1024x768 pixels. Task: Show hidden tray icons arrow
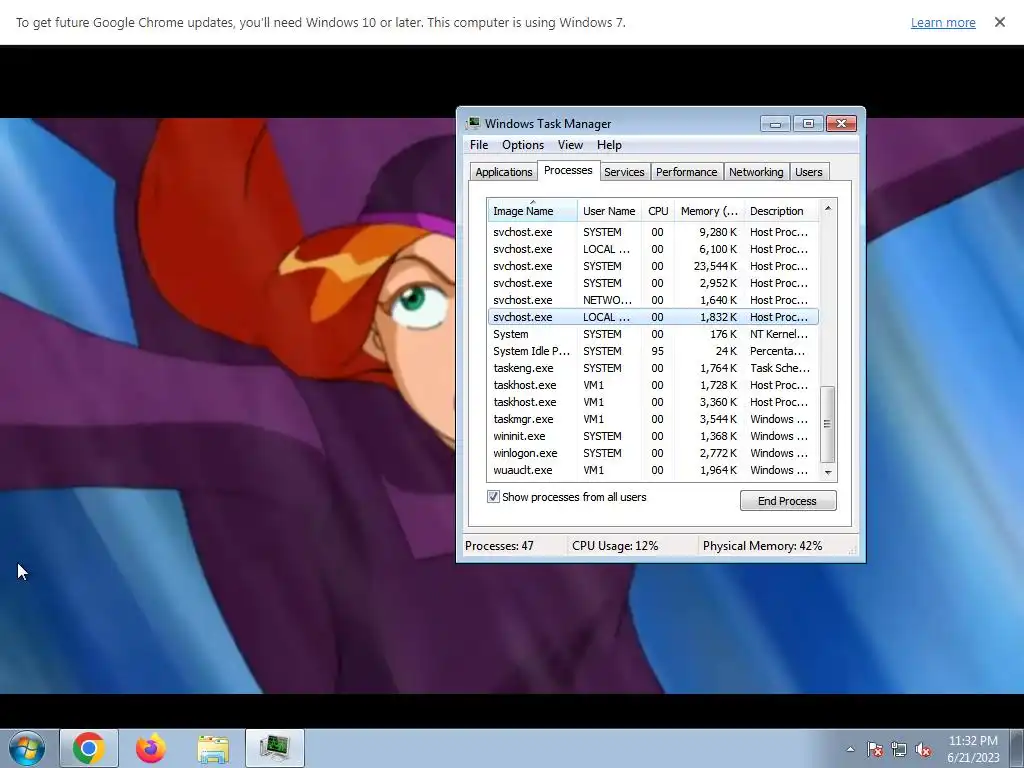(850, 749)
